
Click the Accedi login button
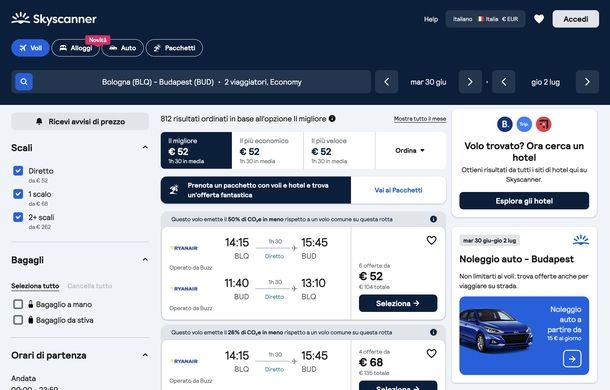click(x=576, y=19)
